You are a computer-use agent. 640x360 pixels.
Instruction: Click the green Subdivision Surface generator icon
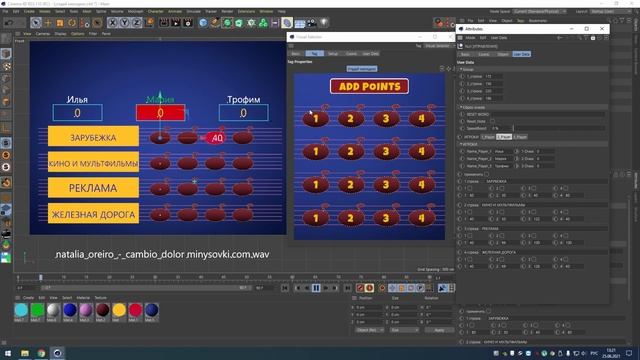[227, 23]
